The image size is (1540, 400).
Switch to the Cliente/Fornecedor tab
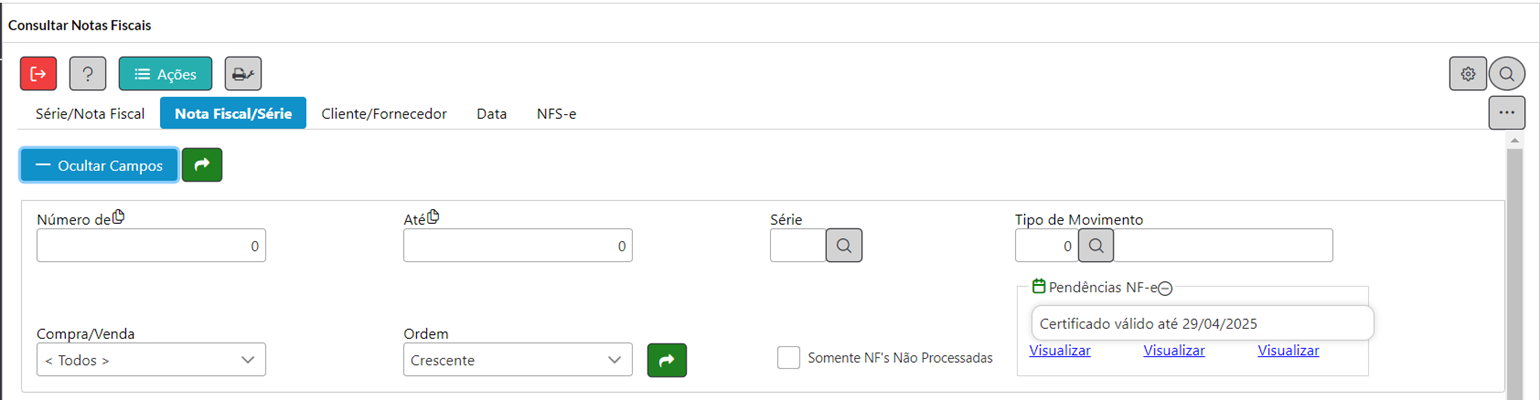383,114
